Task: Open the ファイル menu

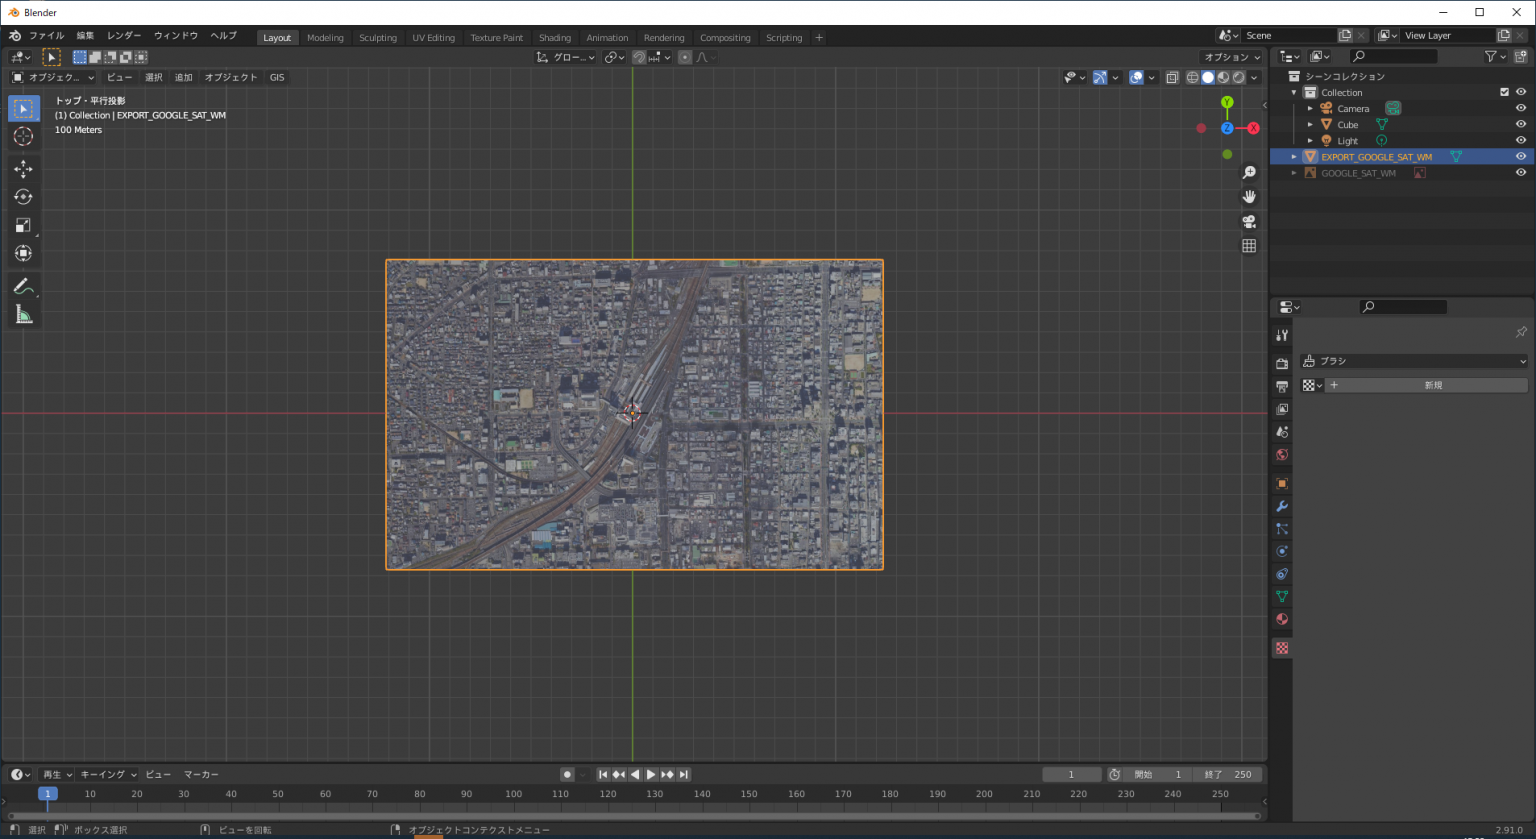Action: coord(46,35)
